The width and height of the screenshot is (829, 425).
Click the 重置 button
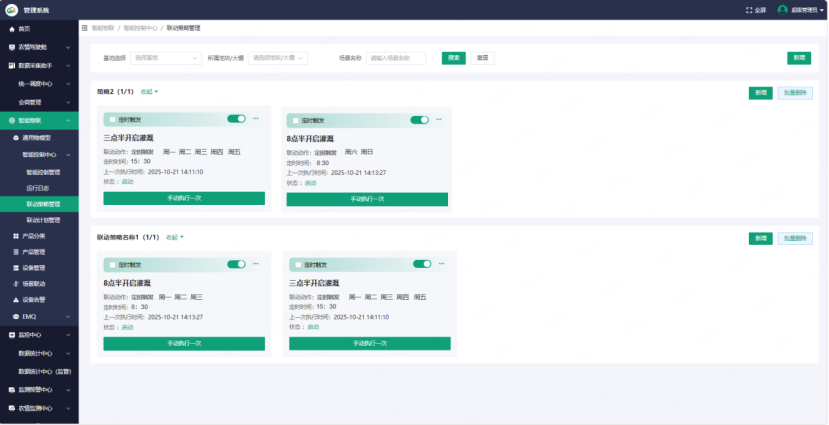(483, 58)
